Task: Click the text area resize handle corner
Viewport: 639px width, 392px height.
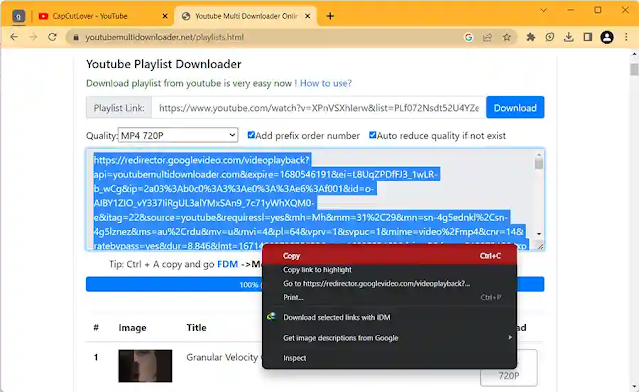Action: tap(540, 246)
